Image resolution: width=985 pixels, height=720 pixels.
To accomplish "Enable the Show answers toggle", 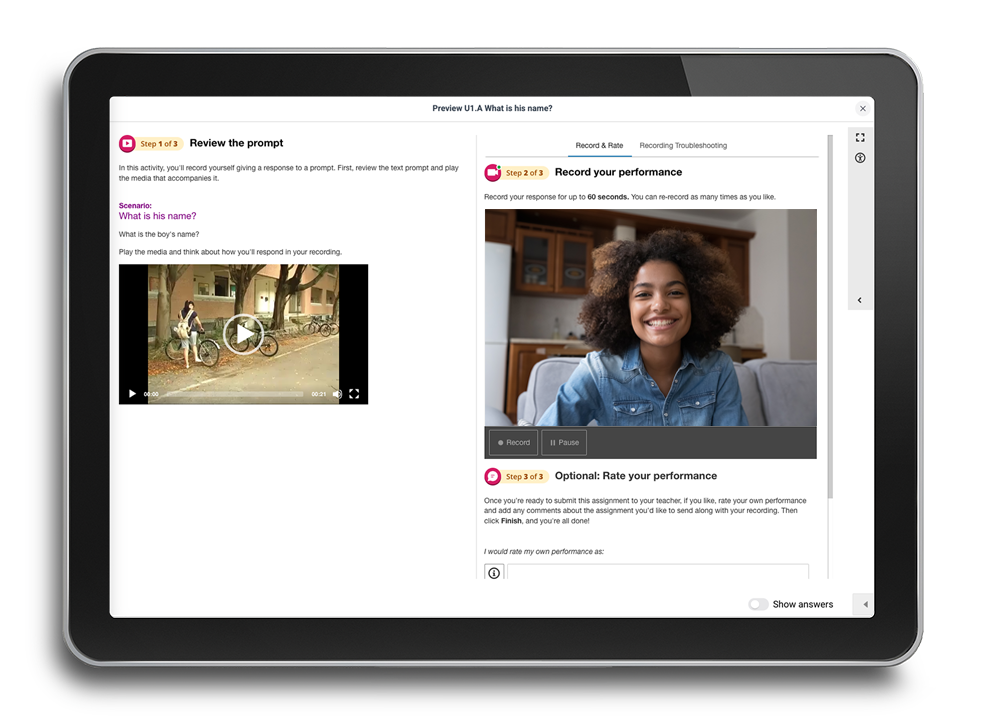I will (758, 604).
